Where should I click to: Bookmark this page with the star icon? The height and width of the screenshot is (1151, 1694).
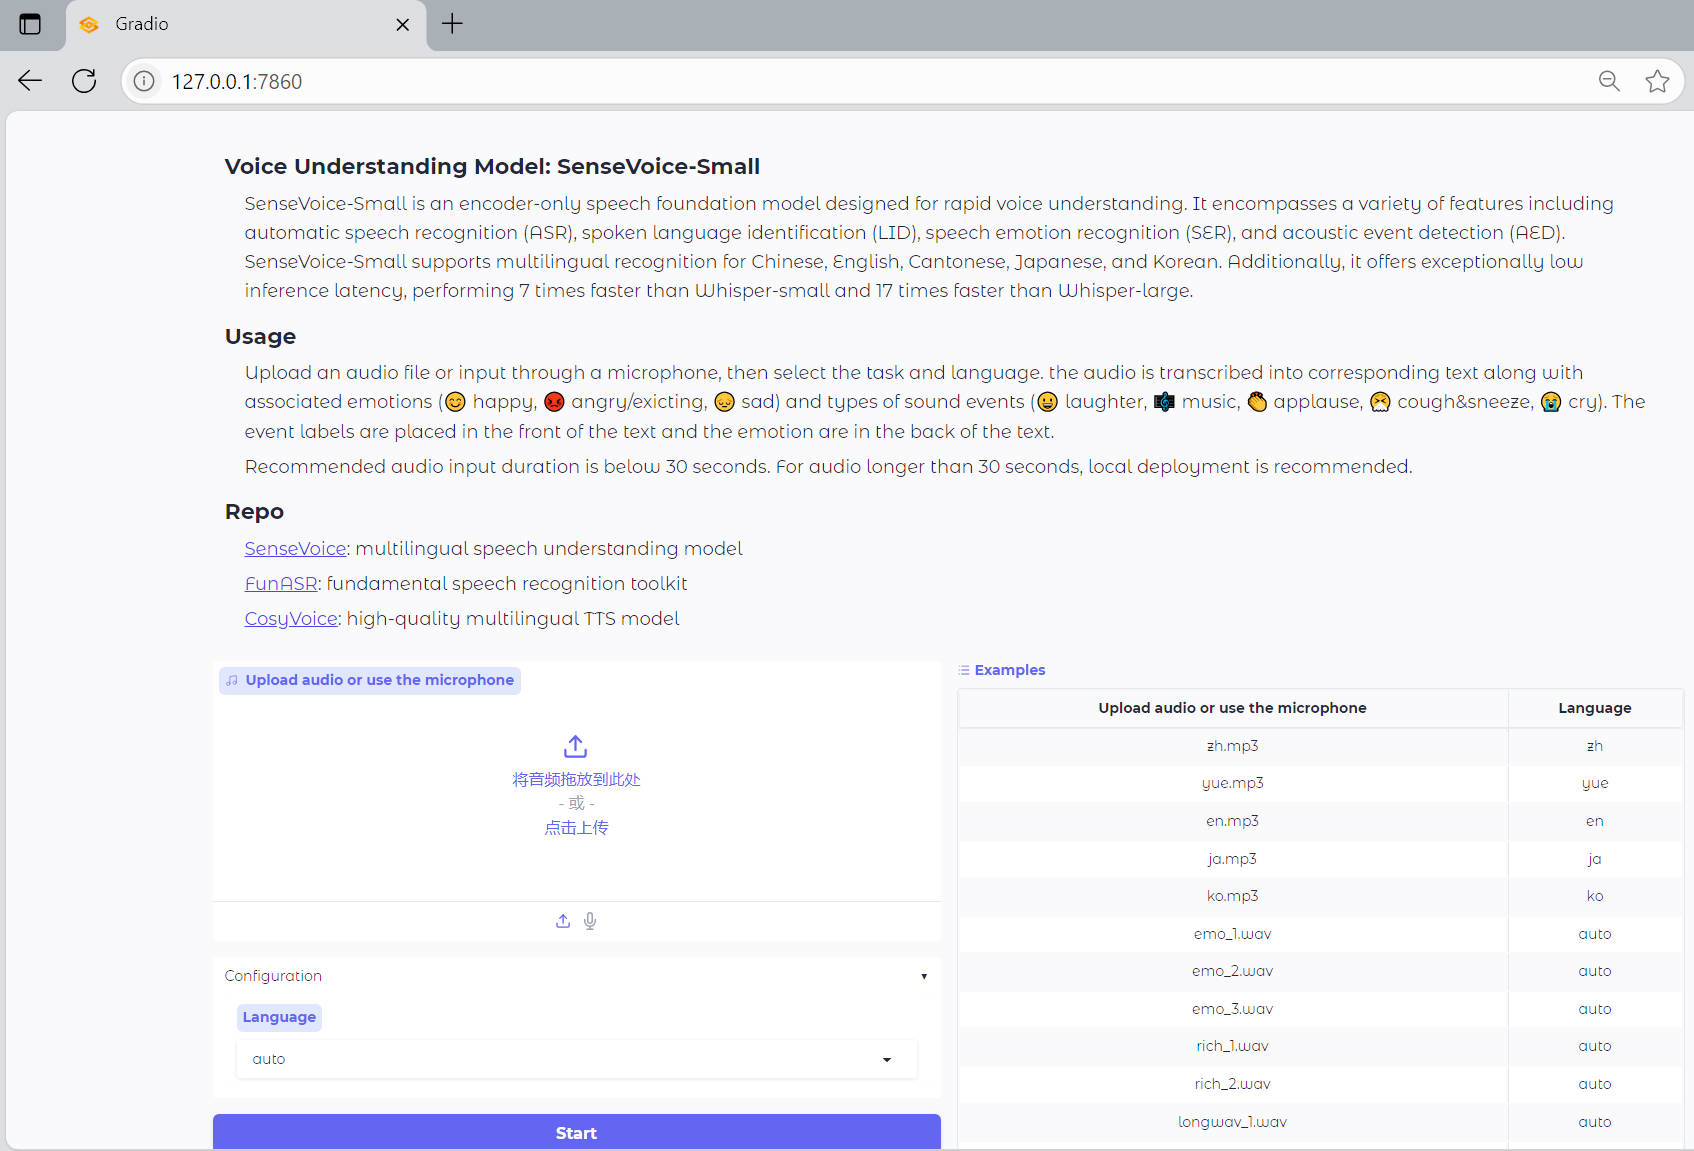[1657, 81]
